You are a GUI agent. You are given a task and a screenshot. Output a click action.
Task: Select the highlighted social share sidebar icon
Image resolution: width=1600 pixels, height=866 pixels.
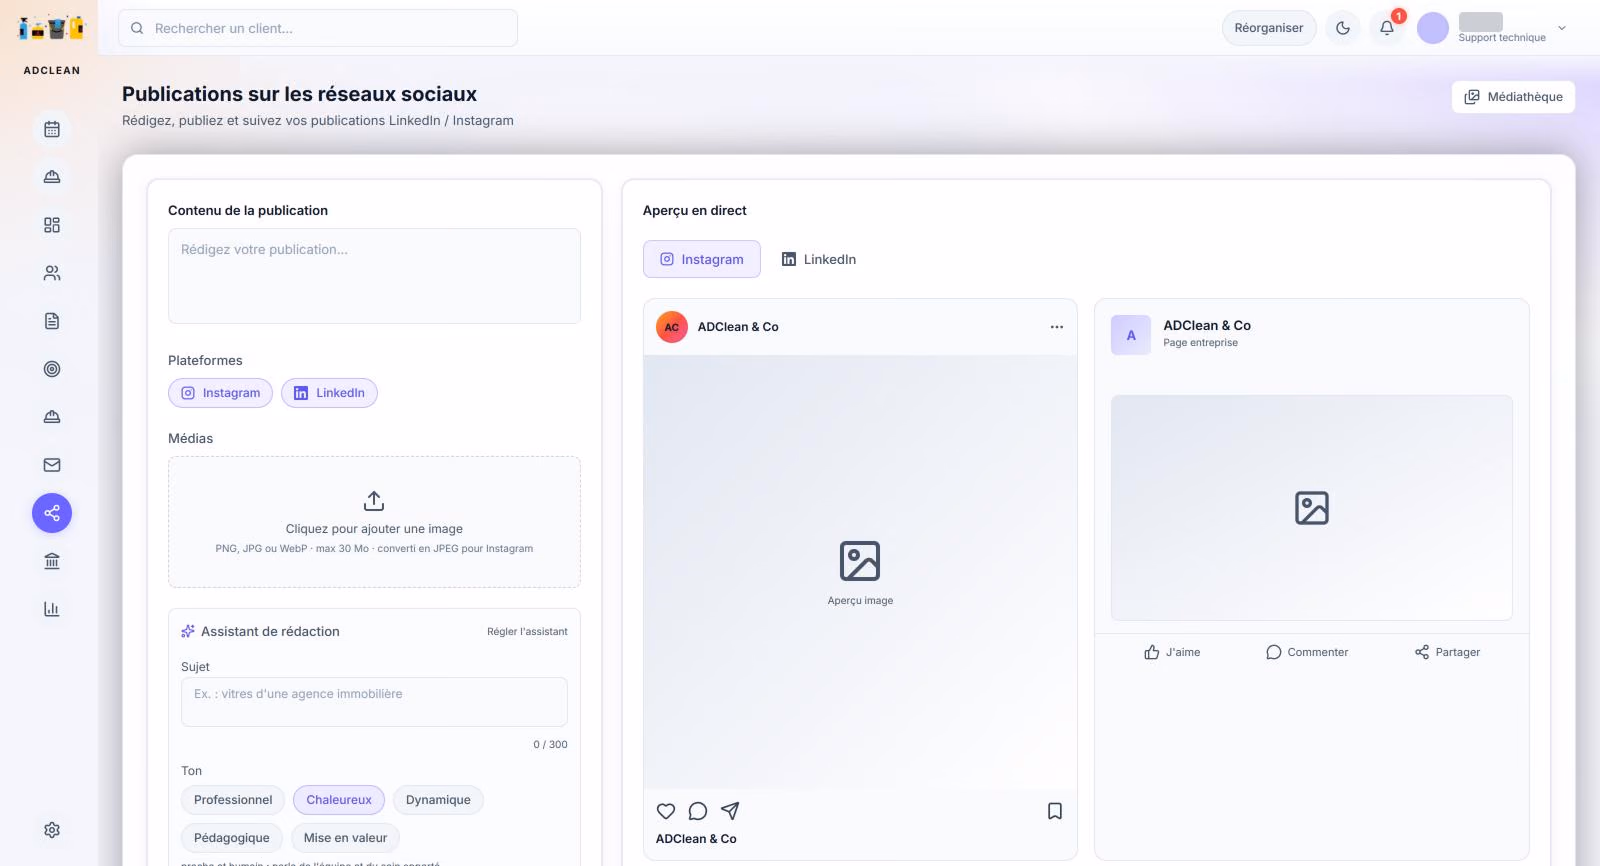(52, 513)
